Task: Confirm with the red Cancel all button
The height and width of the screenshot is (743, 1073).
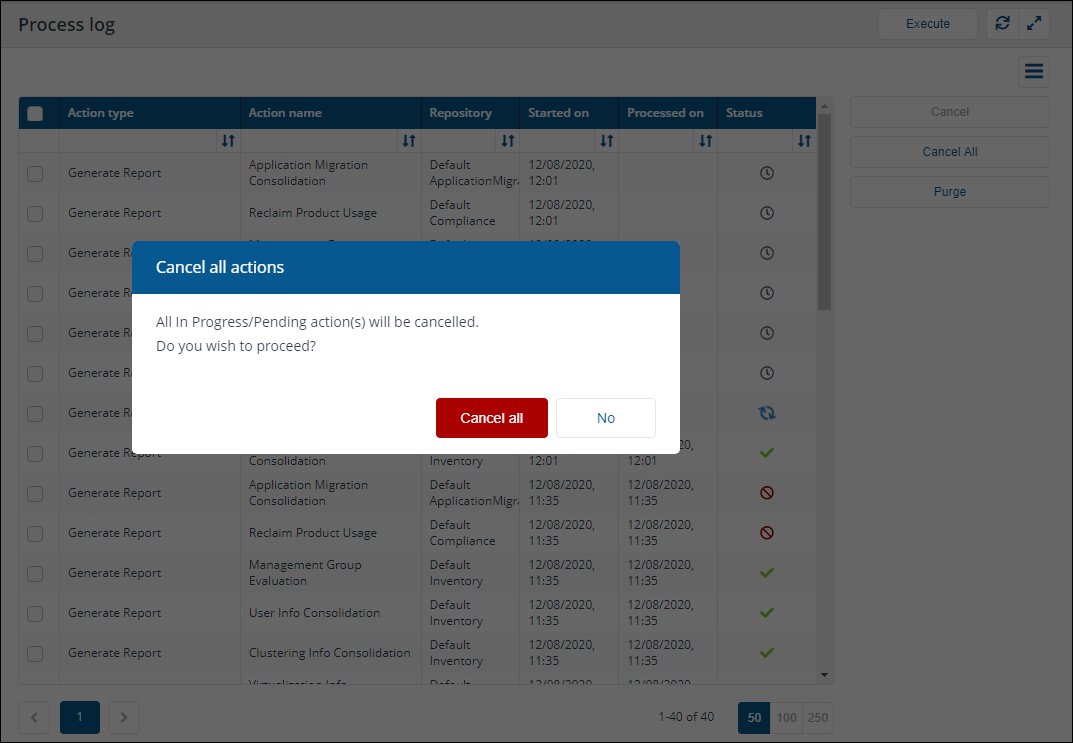Action: (x=491, y=418)
